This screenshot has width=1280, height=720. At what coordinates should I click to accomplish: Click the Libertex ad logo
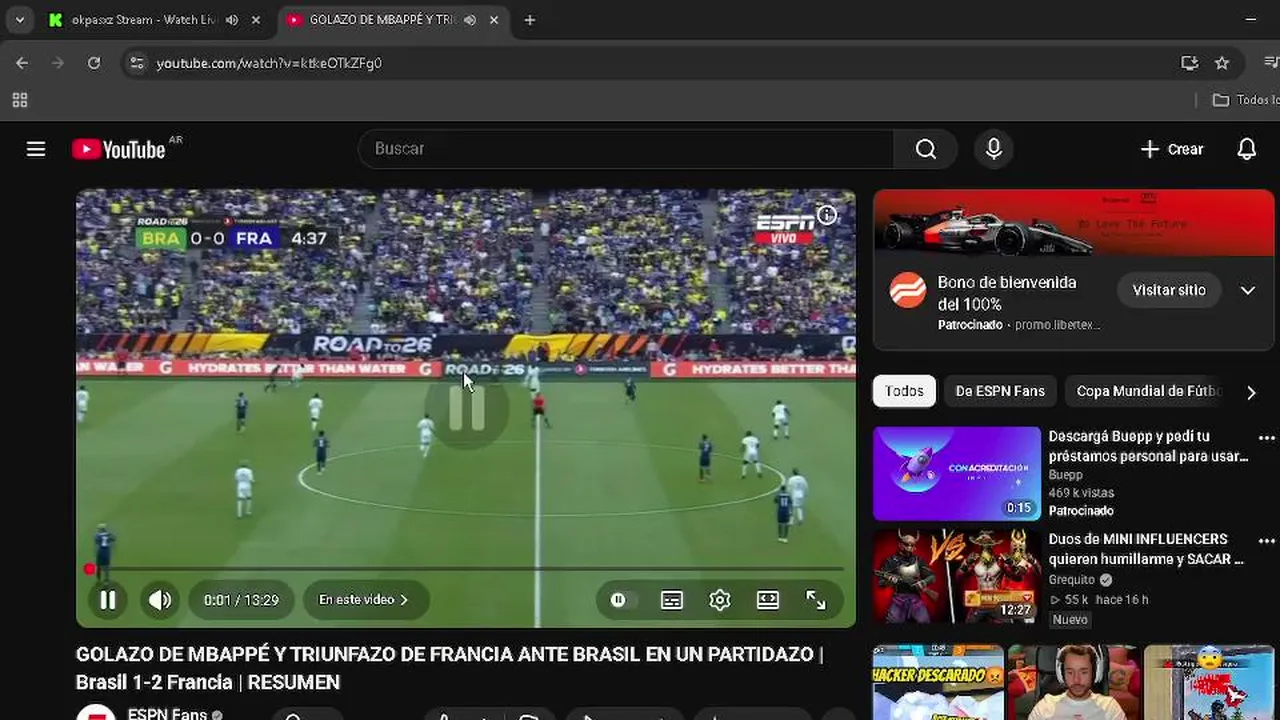pyautogui.click(x=908, y=290)
